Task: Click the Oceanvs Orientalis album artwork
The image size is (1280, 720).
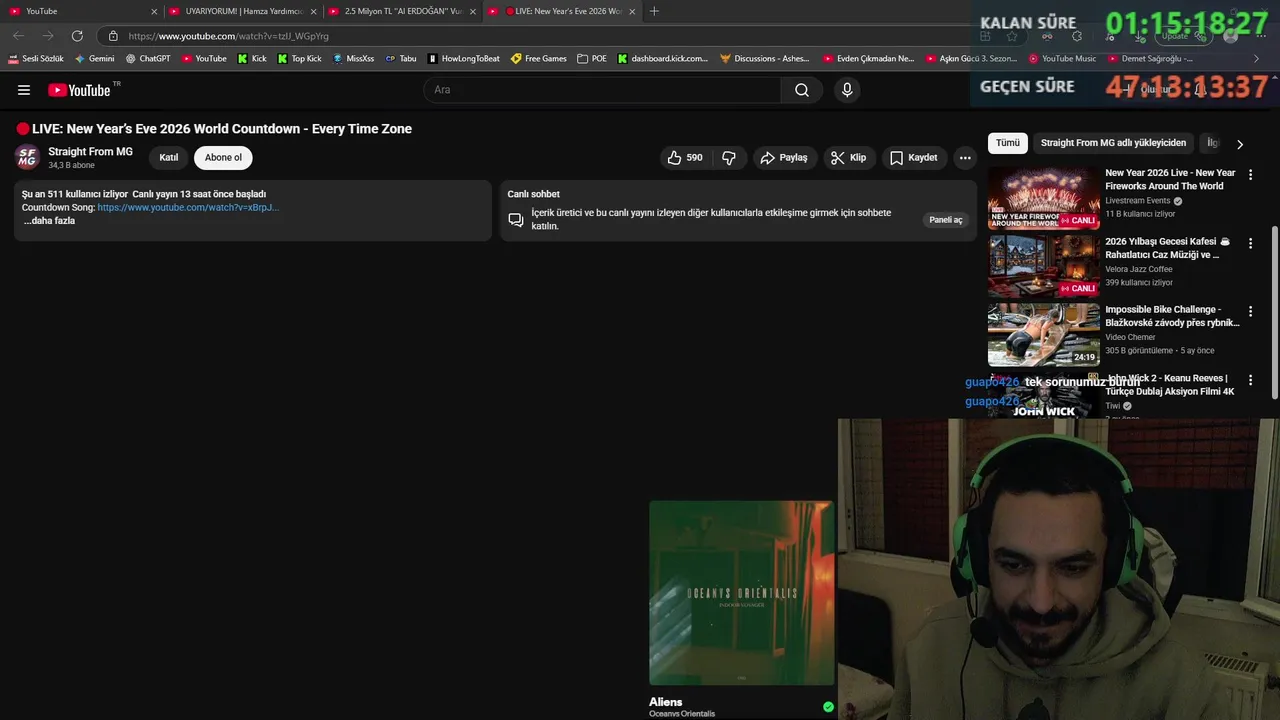Action: pos(741,593)
